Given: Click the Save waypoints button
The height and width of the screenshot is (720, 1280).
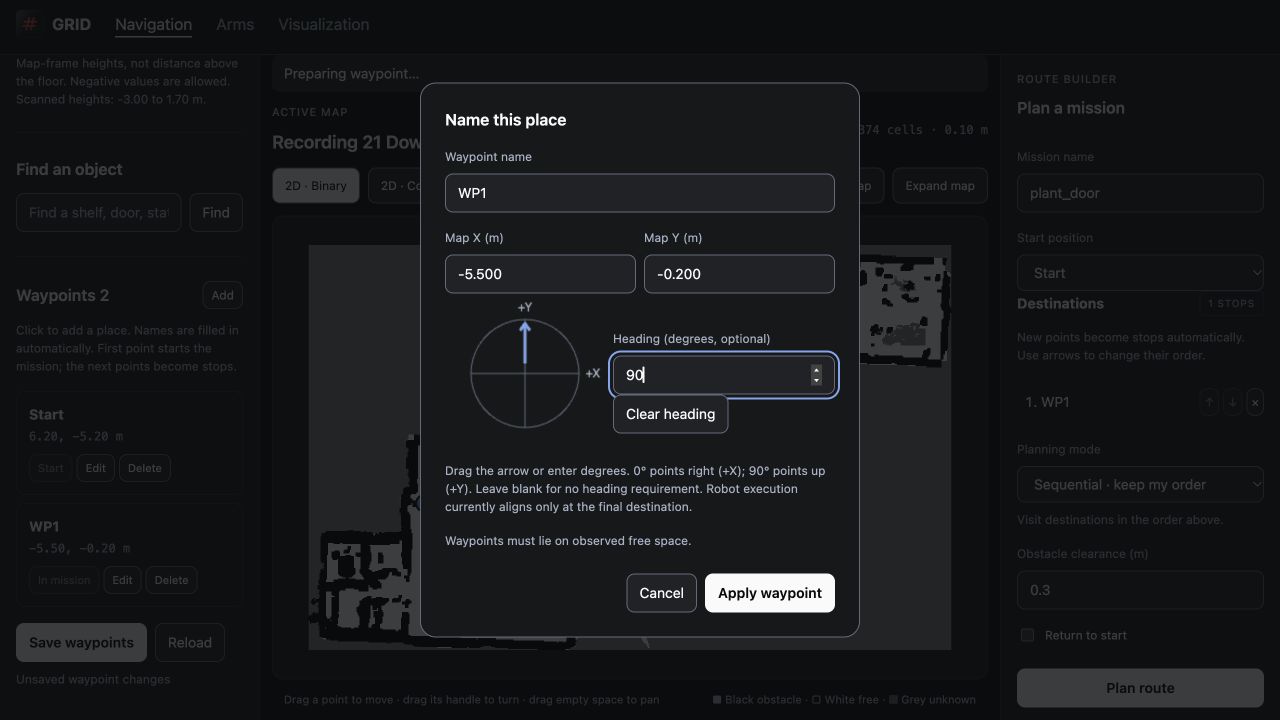Looking at the screenshot, I should [81, 643].
